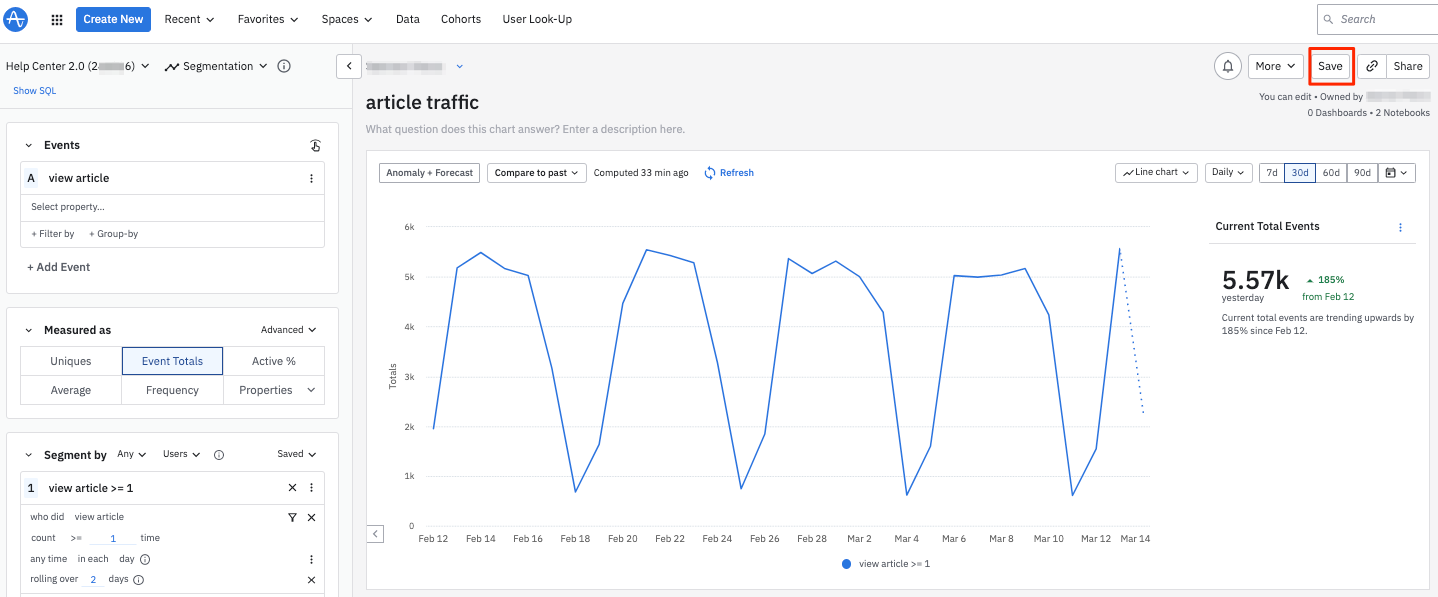Collapse the Events section chevron
The image size is (1438, 597).
click(x=29, y=145)
